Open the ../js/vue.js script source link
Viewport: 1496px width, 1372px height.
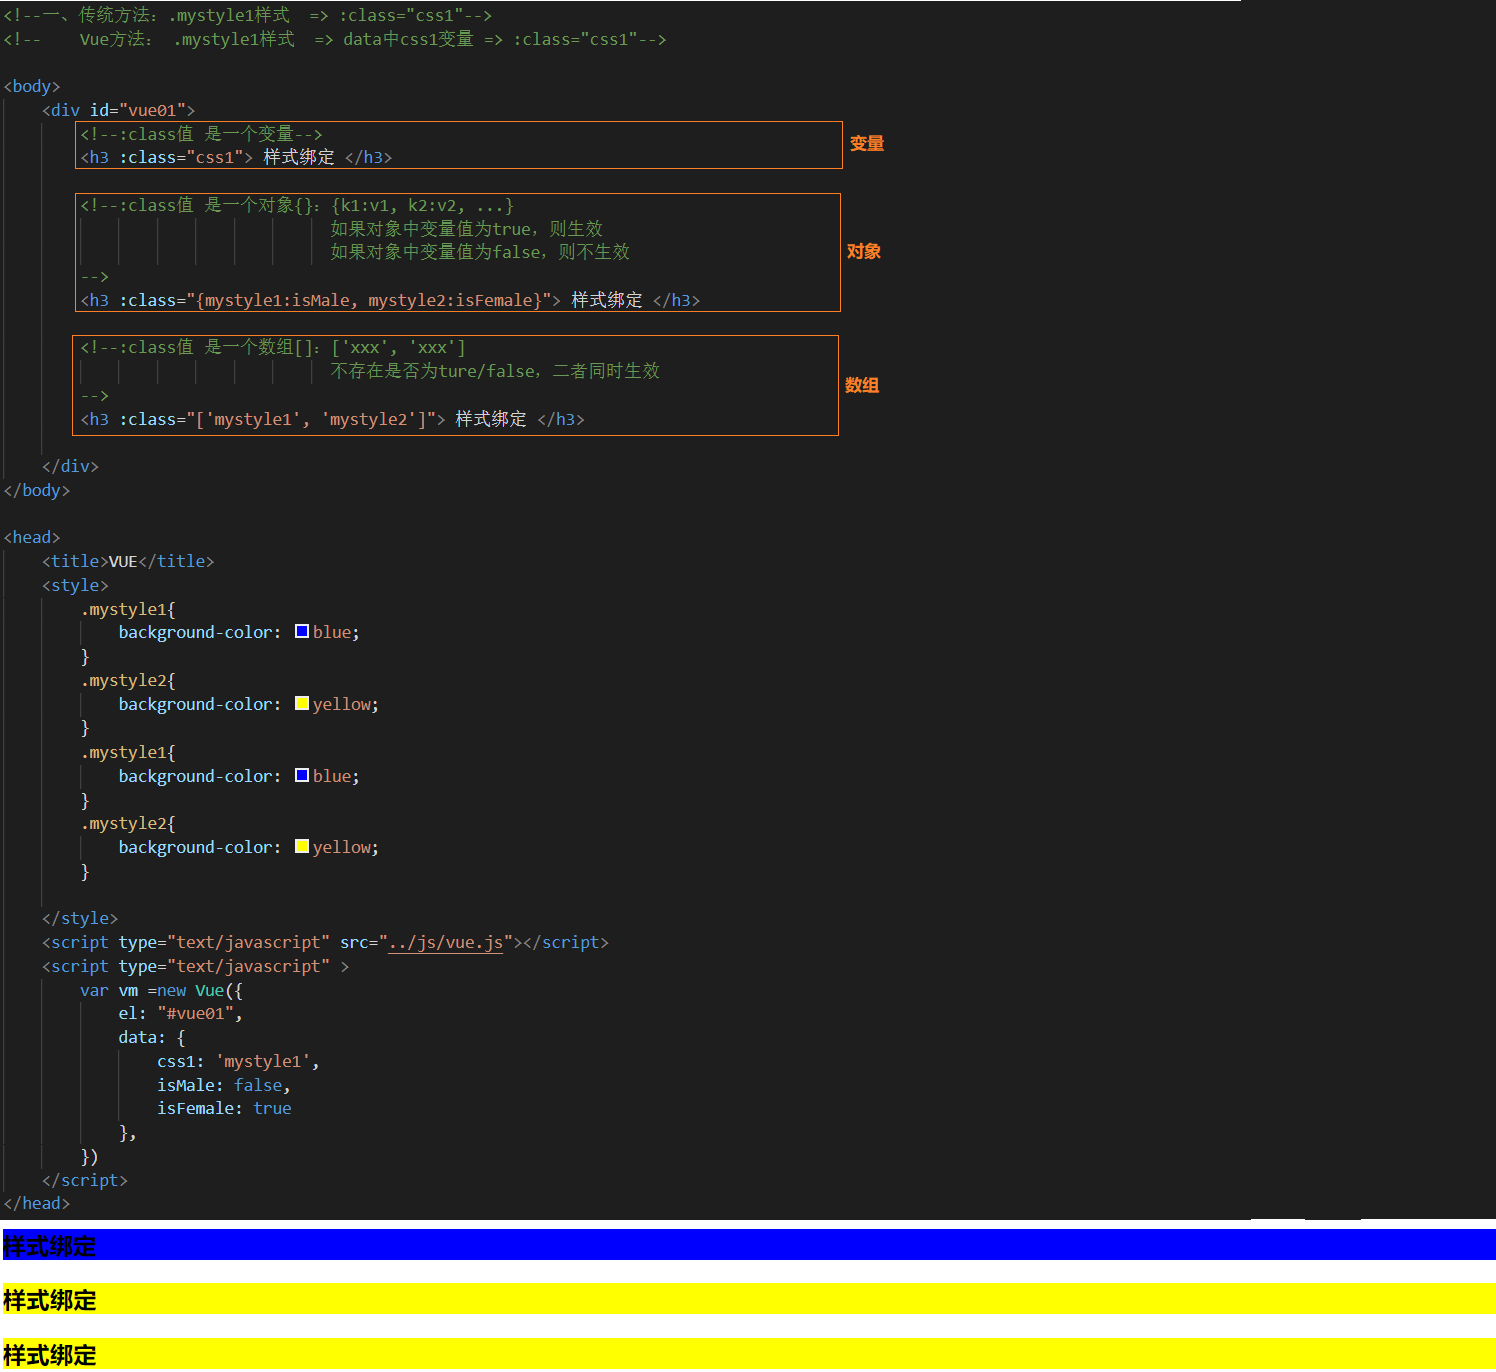445,943
